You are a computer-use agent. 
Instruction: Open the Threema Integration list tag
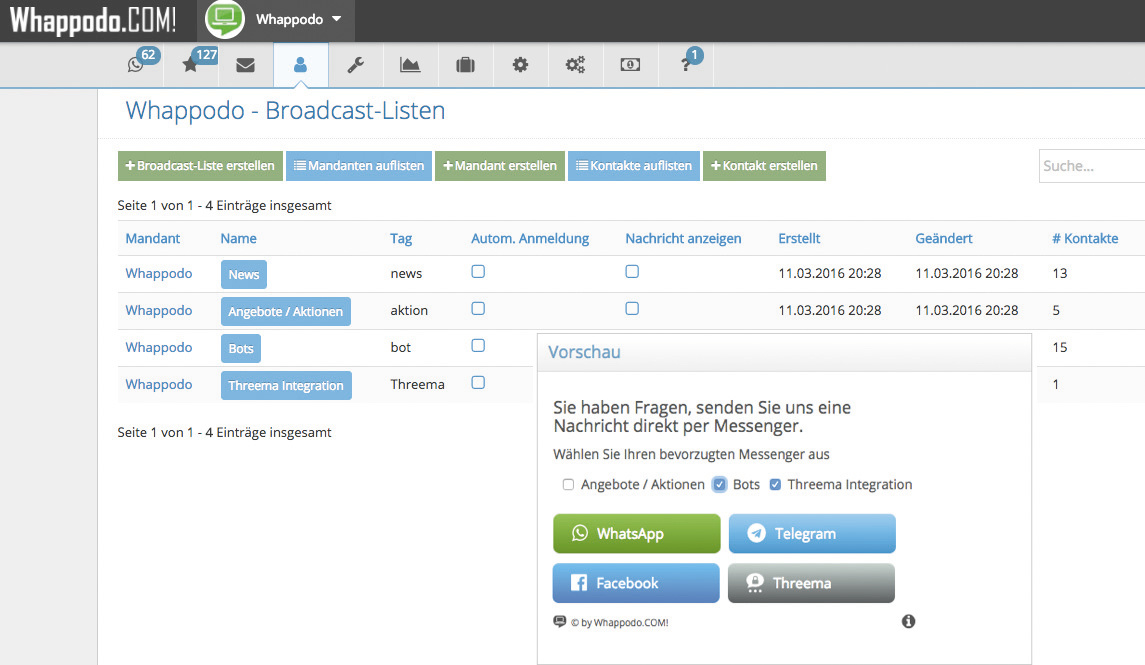pyautogui.click(x=286, y=385)
